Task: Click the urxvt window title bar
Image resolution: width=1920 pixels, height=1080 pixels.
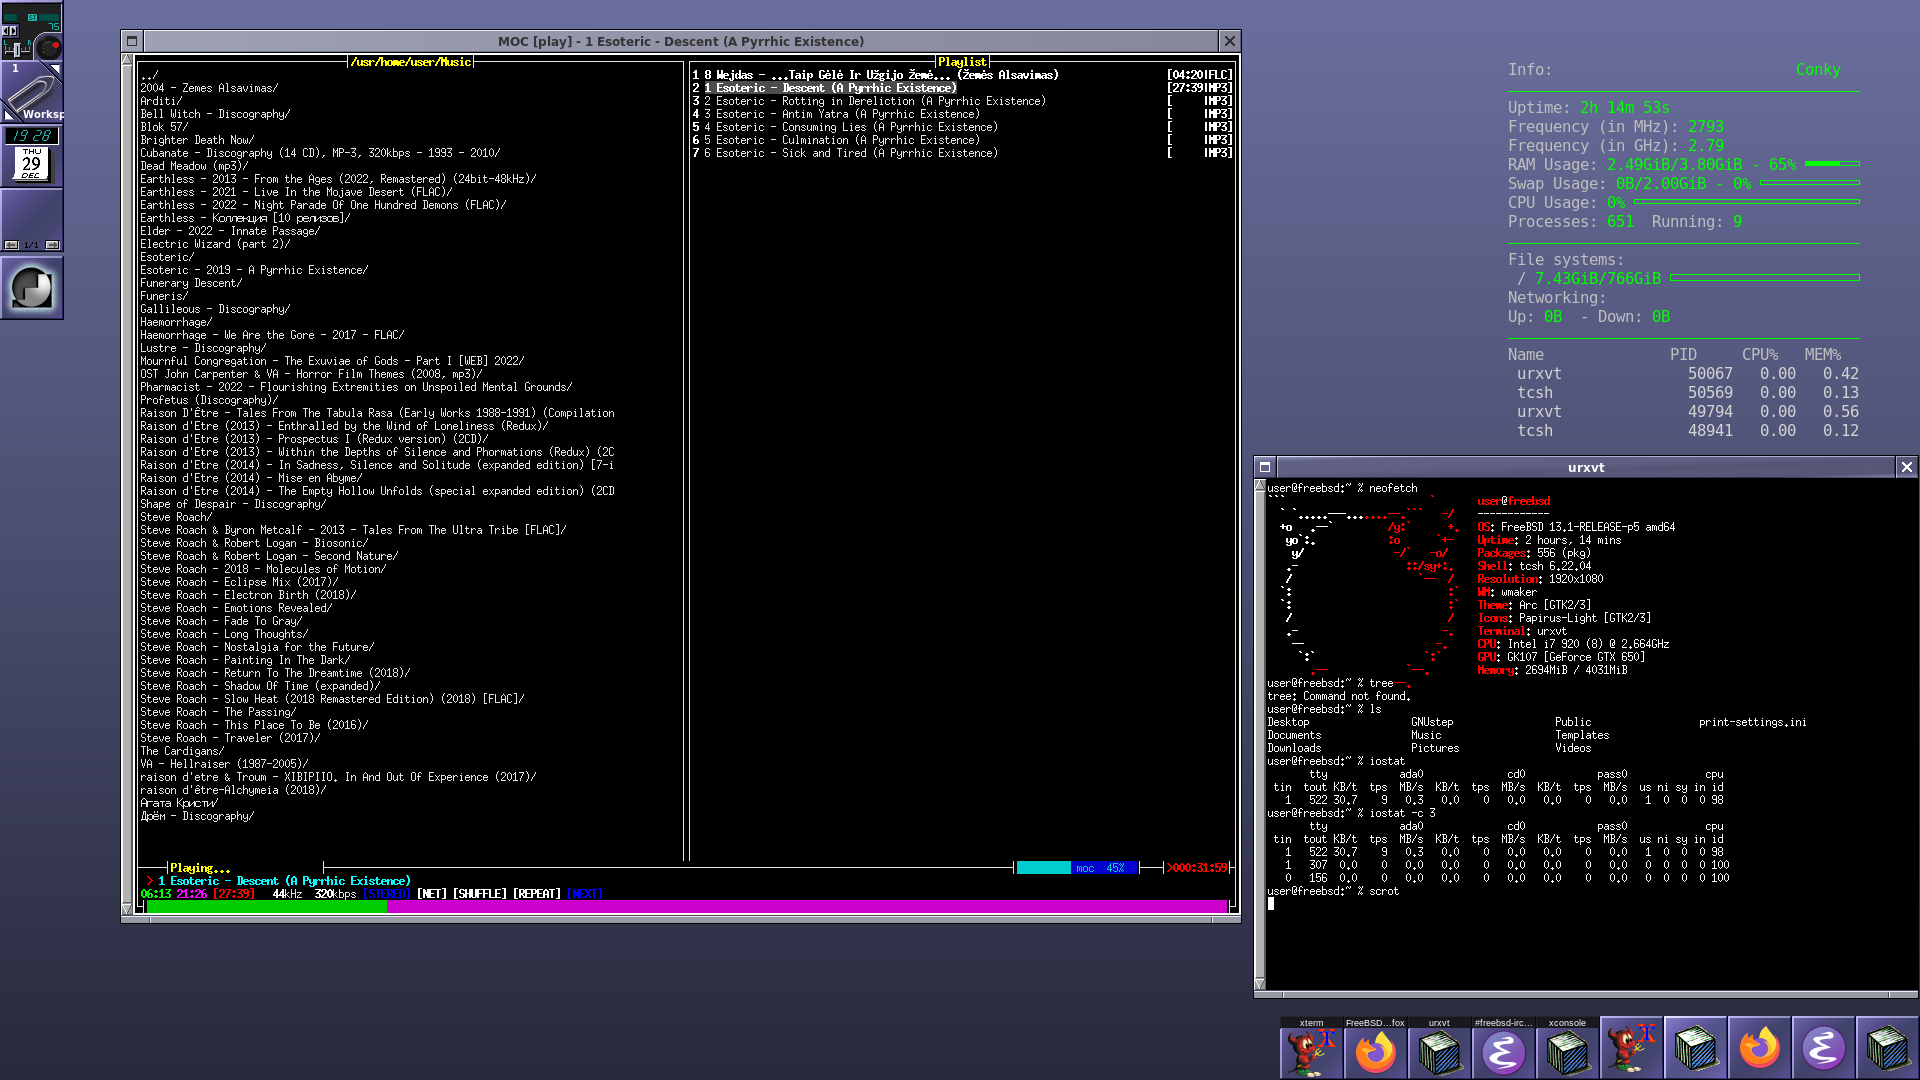Action: pyautogui.click(x=1586, y=467)
